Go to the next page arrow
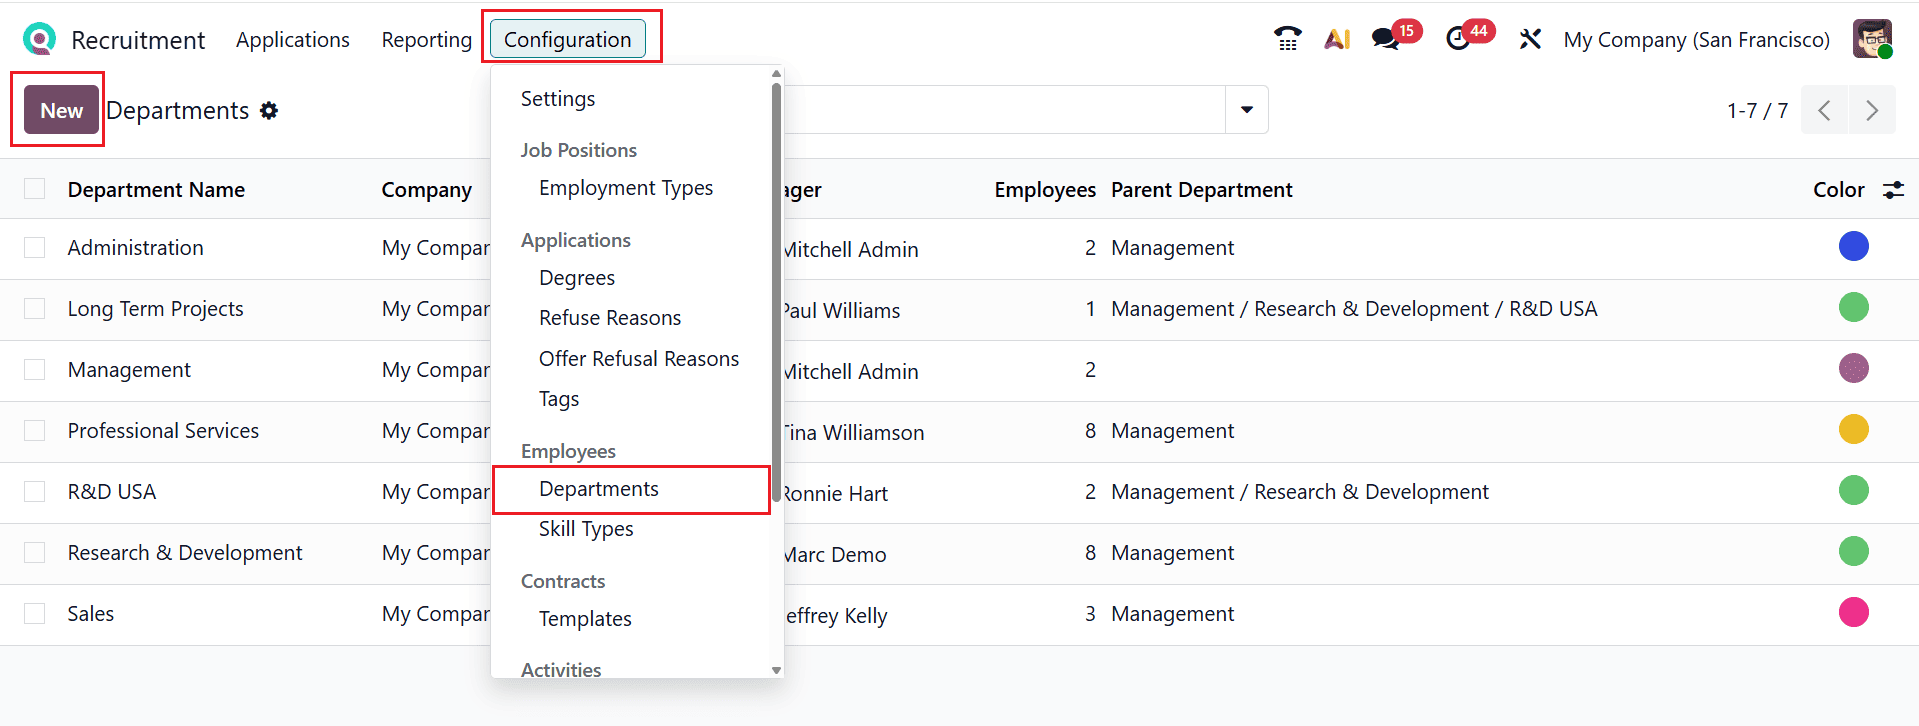 coord(1872,110)
